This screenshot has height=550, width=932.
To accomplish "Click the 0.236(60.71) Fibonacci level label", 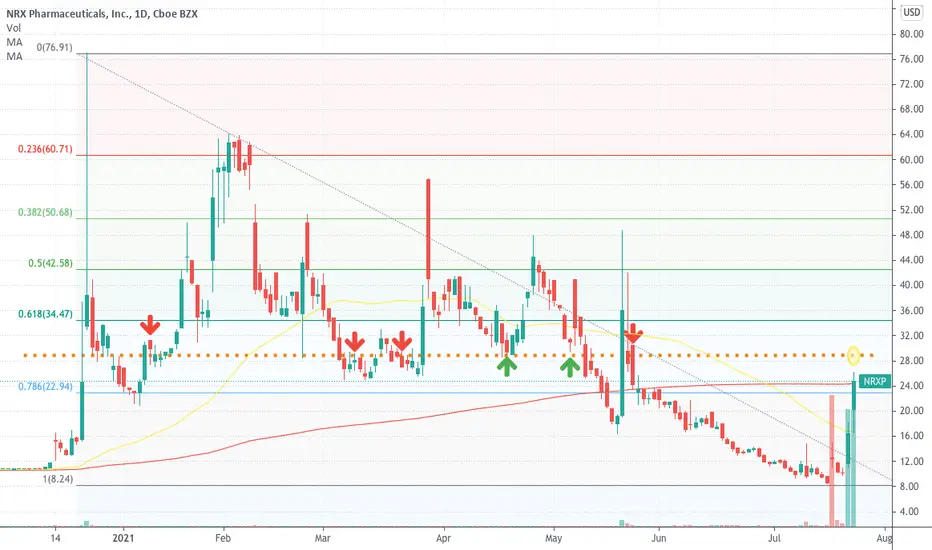I will 45,149.
